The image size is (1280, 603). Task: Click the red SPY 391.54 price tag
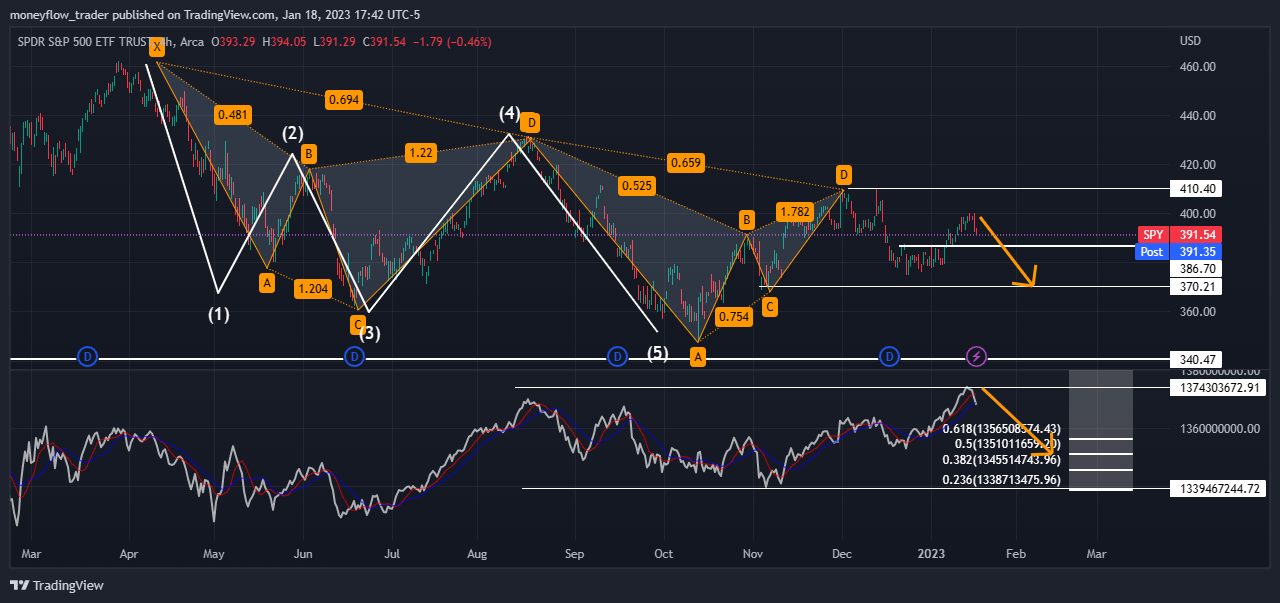pyautogui.click(x=1180, y=234)
